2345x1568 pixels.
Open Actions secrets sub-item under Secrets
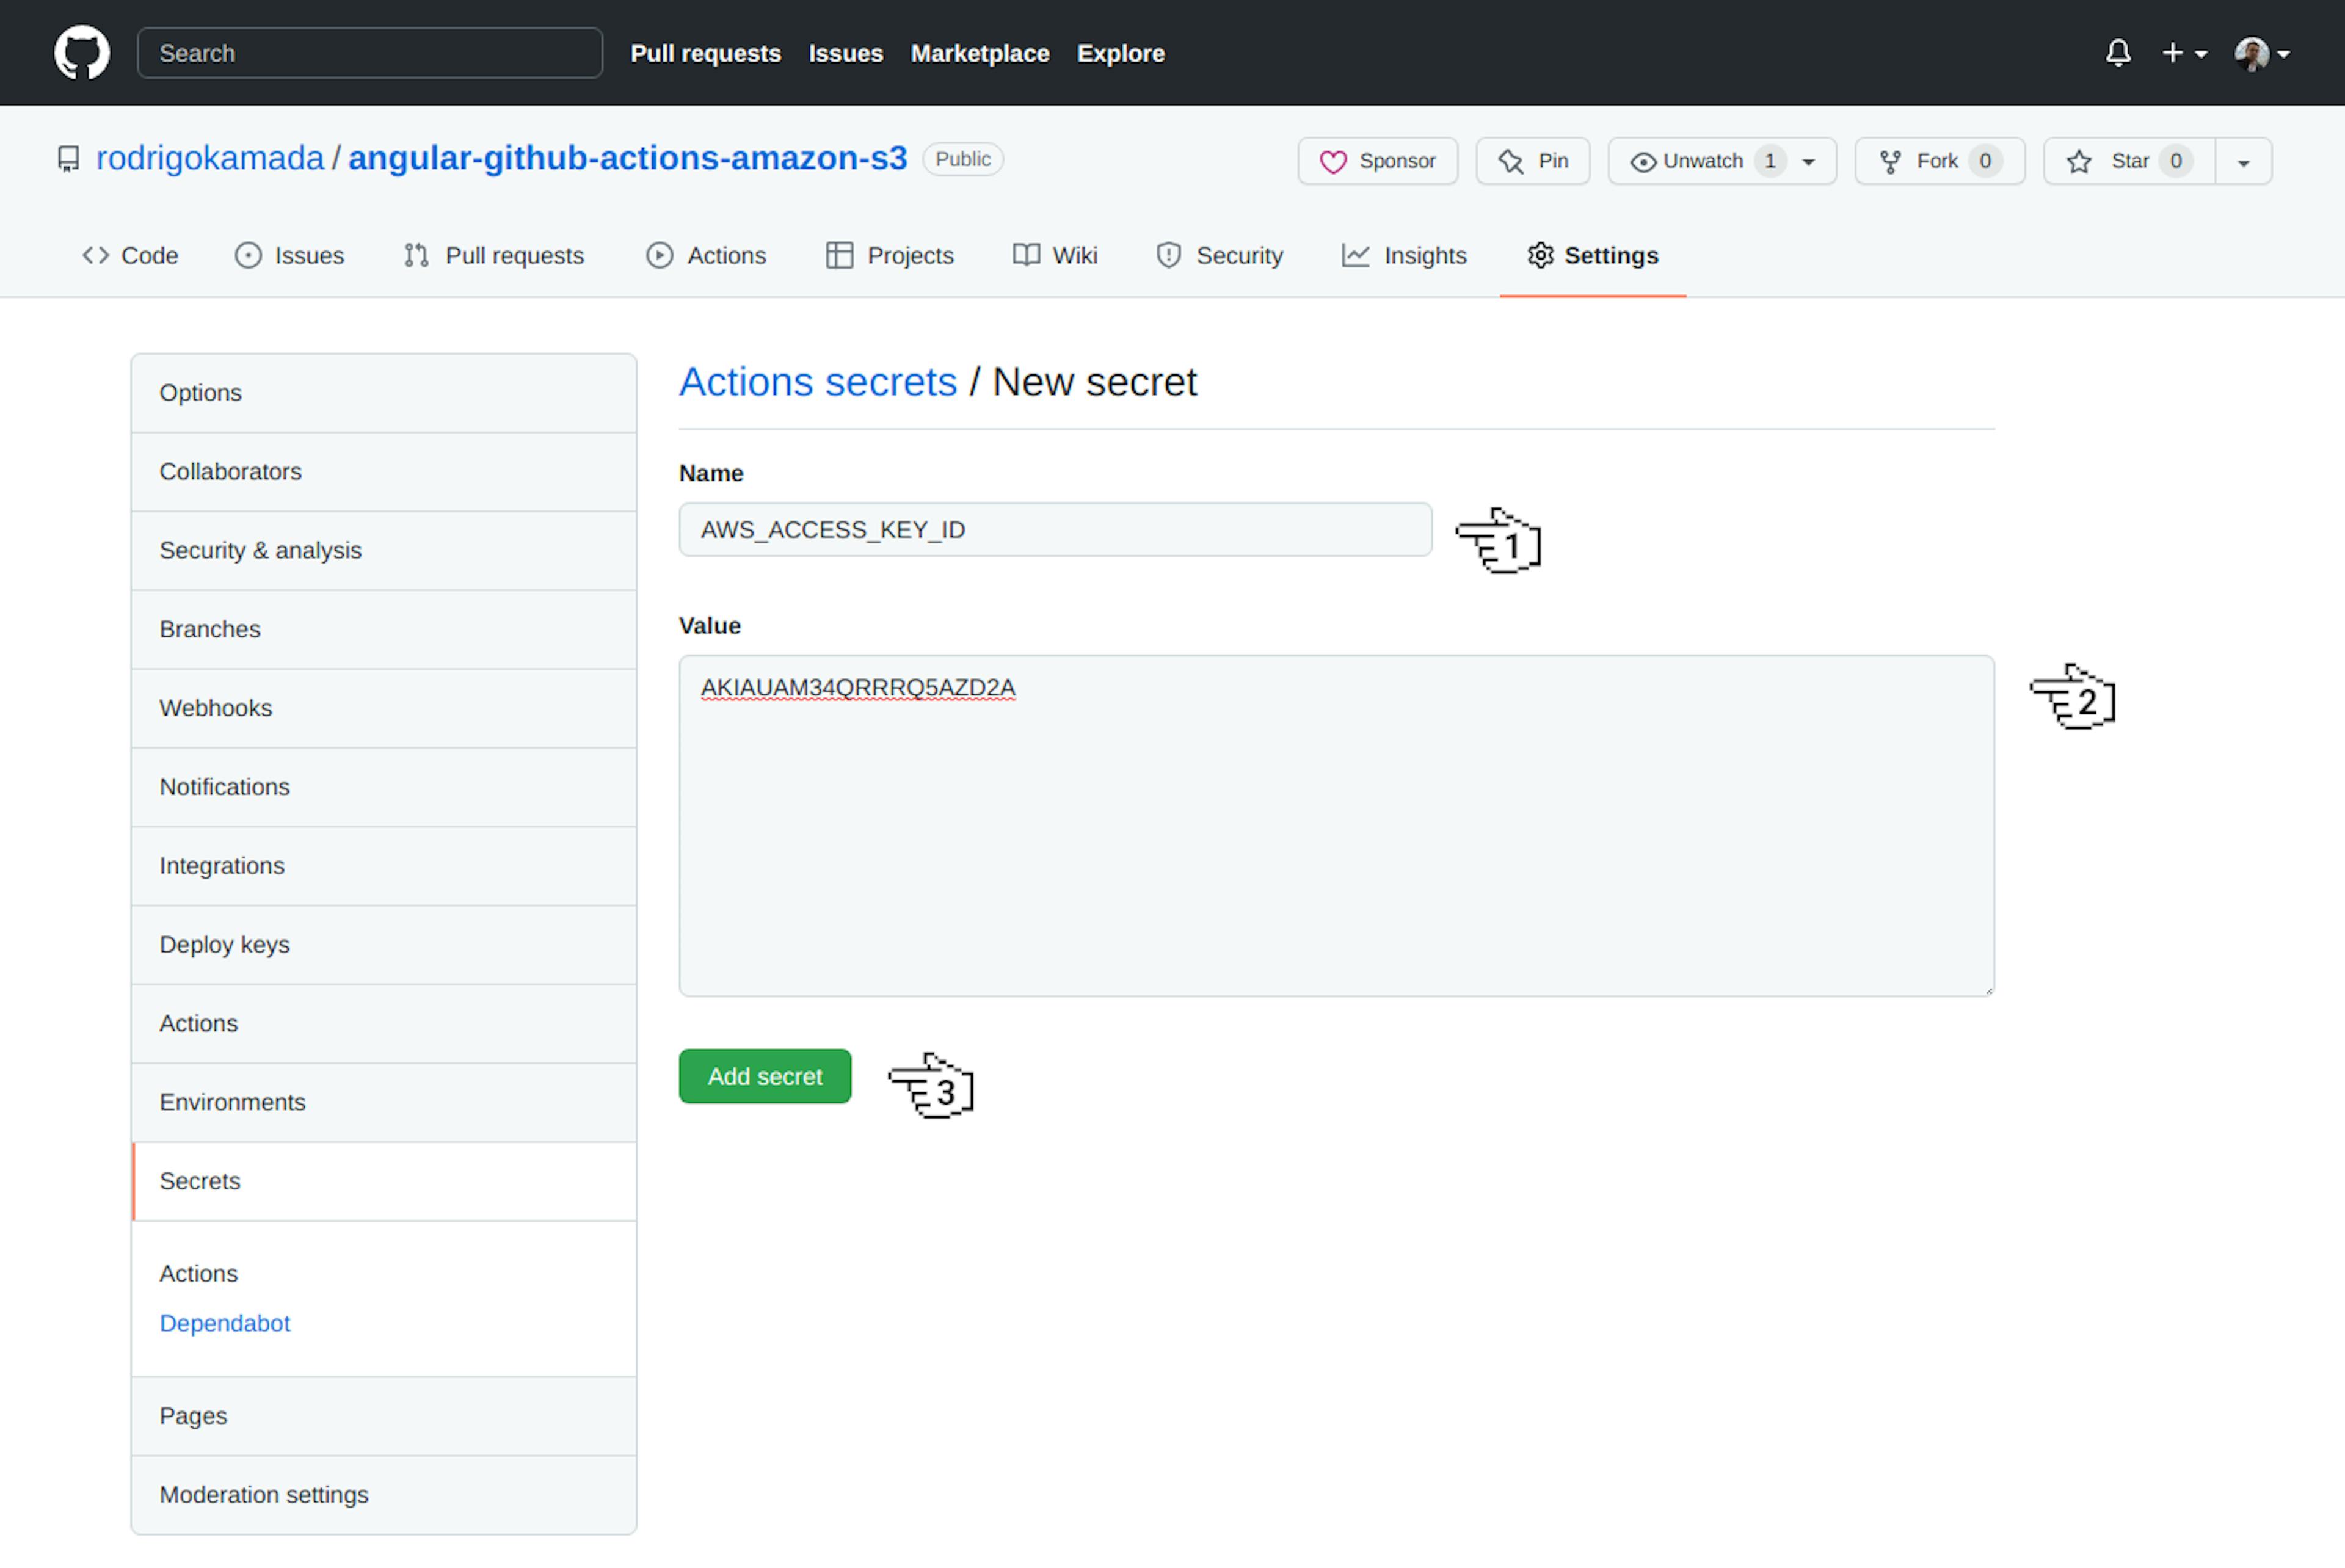point(199,1274)
